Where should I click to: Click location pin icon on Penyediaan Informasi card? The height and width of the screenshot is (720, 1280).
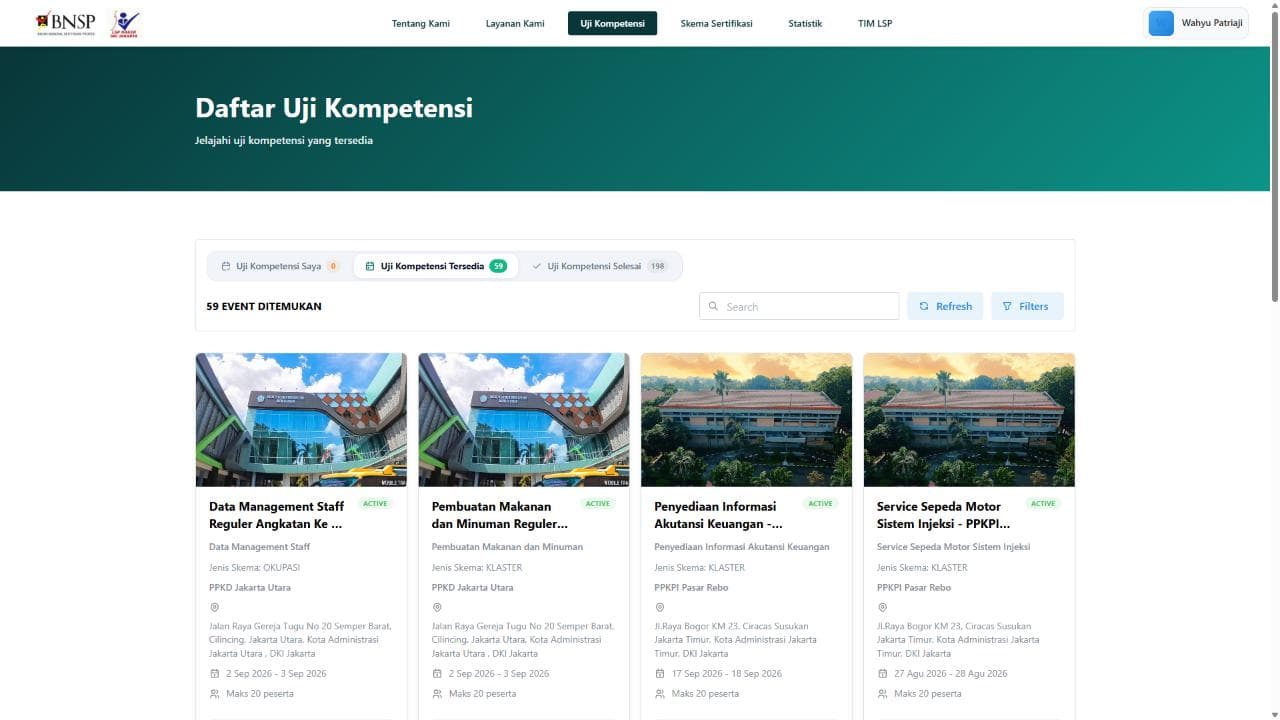pyautogui.click(x=659, y=607)
